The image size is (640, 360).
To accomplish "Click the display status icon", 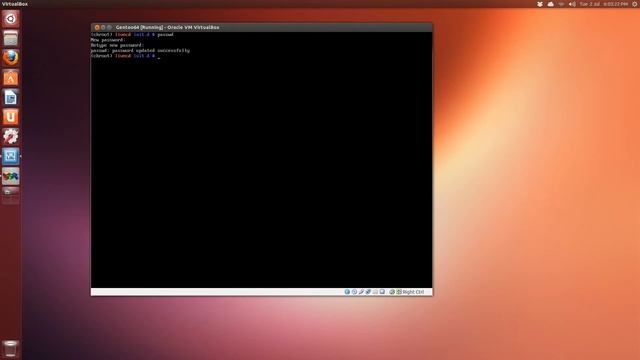I will coord(382,292).
